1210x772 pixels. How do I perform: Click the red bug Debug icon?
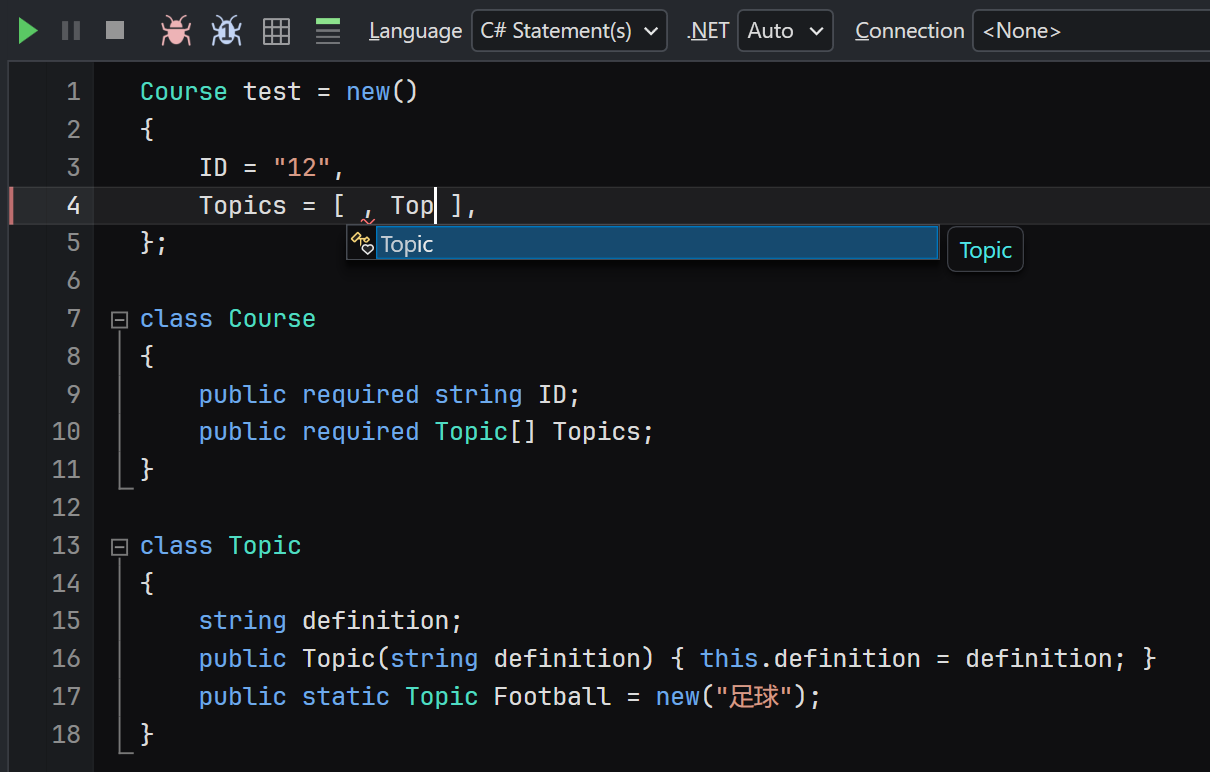[176, 31]
